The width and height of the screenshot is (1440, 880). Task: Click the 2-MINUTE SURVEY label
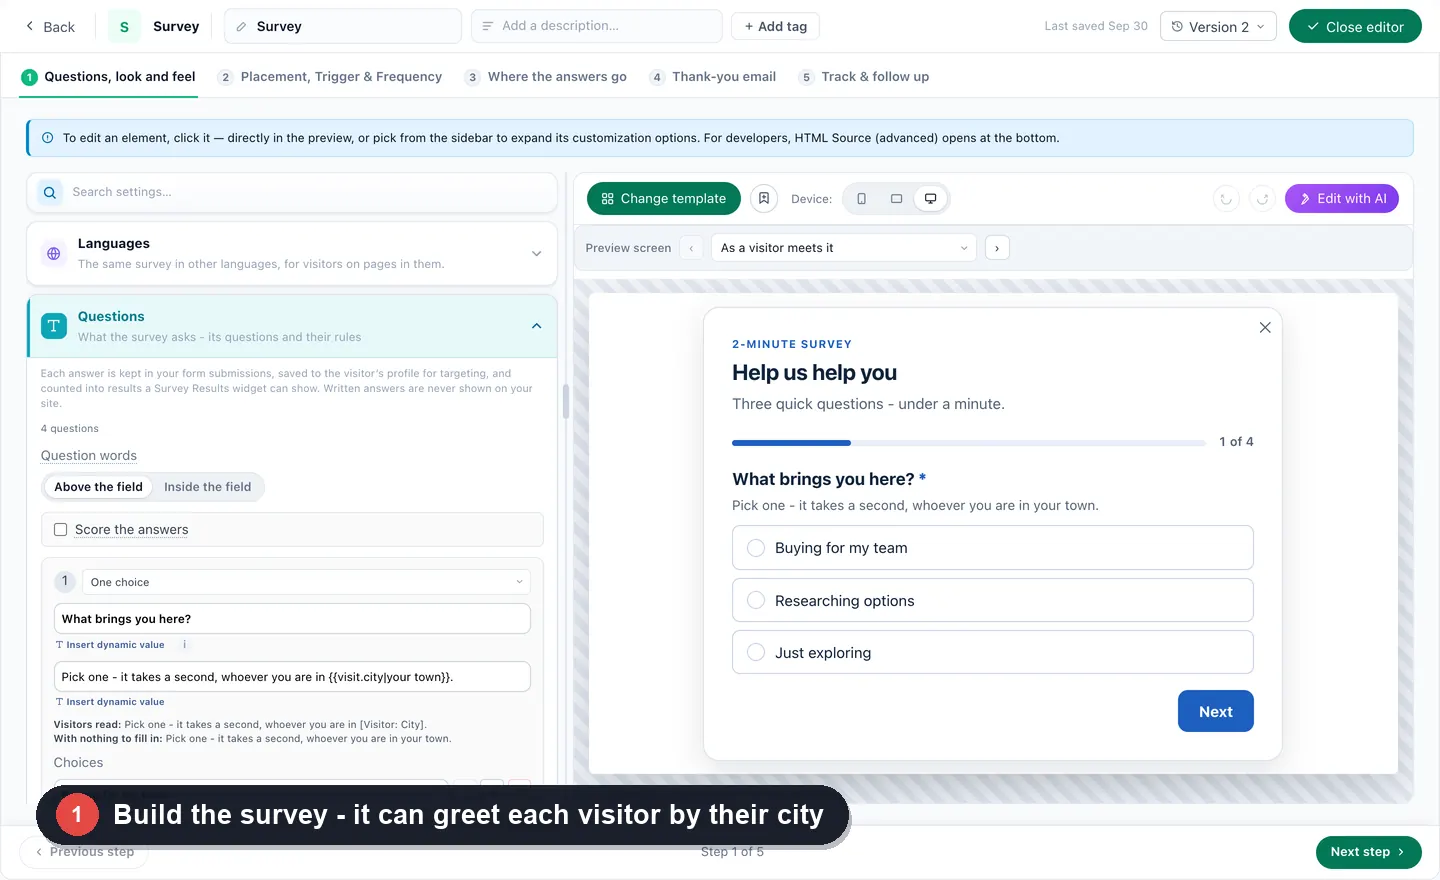click(x=792, y=344)
